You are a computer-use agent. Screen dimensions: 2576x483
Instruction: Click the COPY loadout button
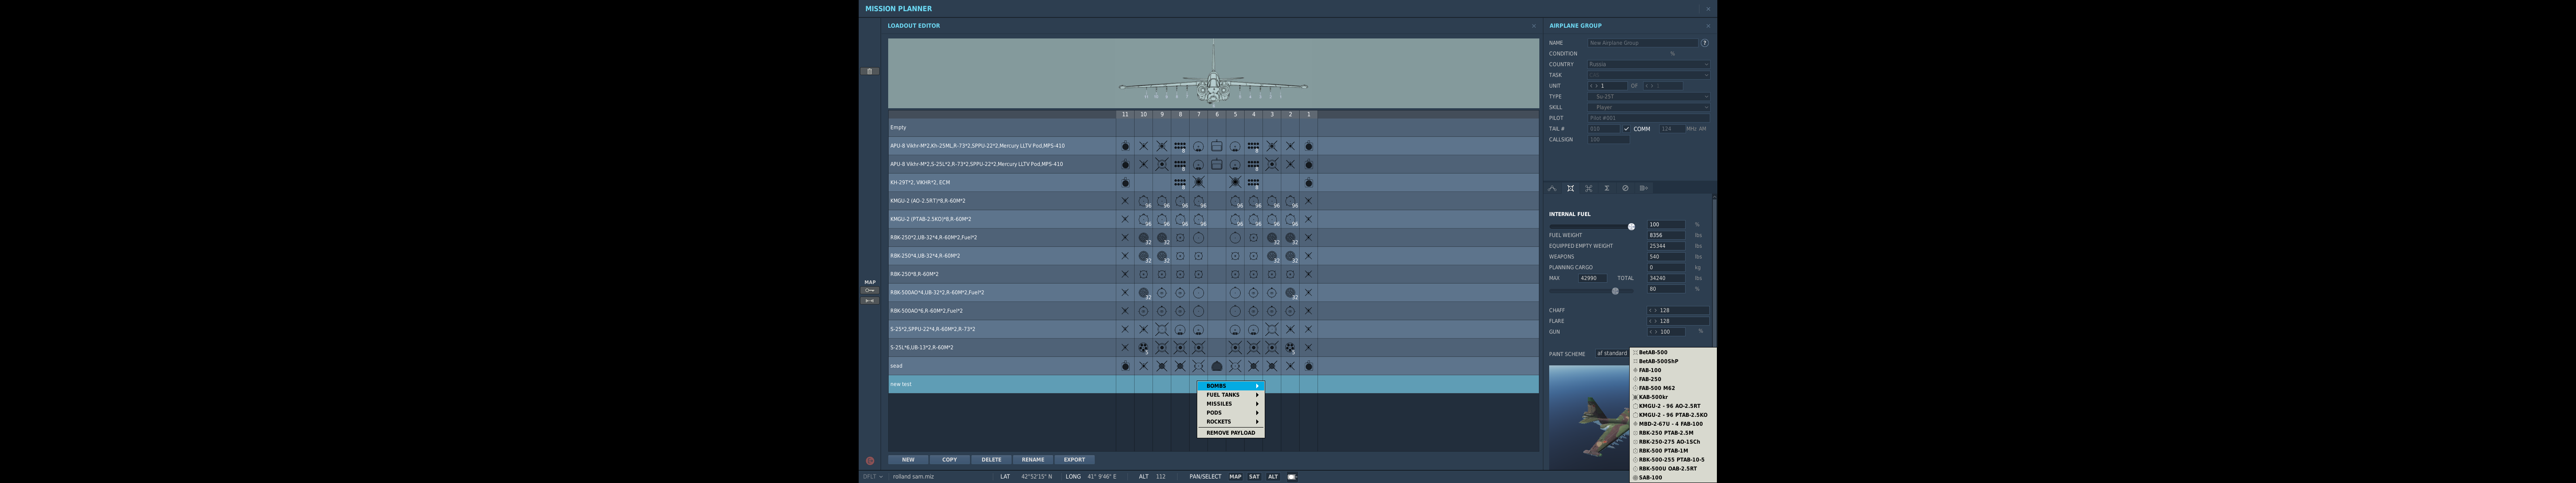(x=950, y=460)
